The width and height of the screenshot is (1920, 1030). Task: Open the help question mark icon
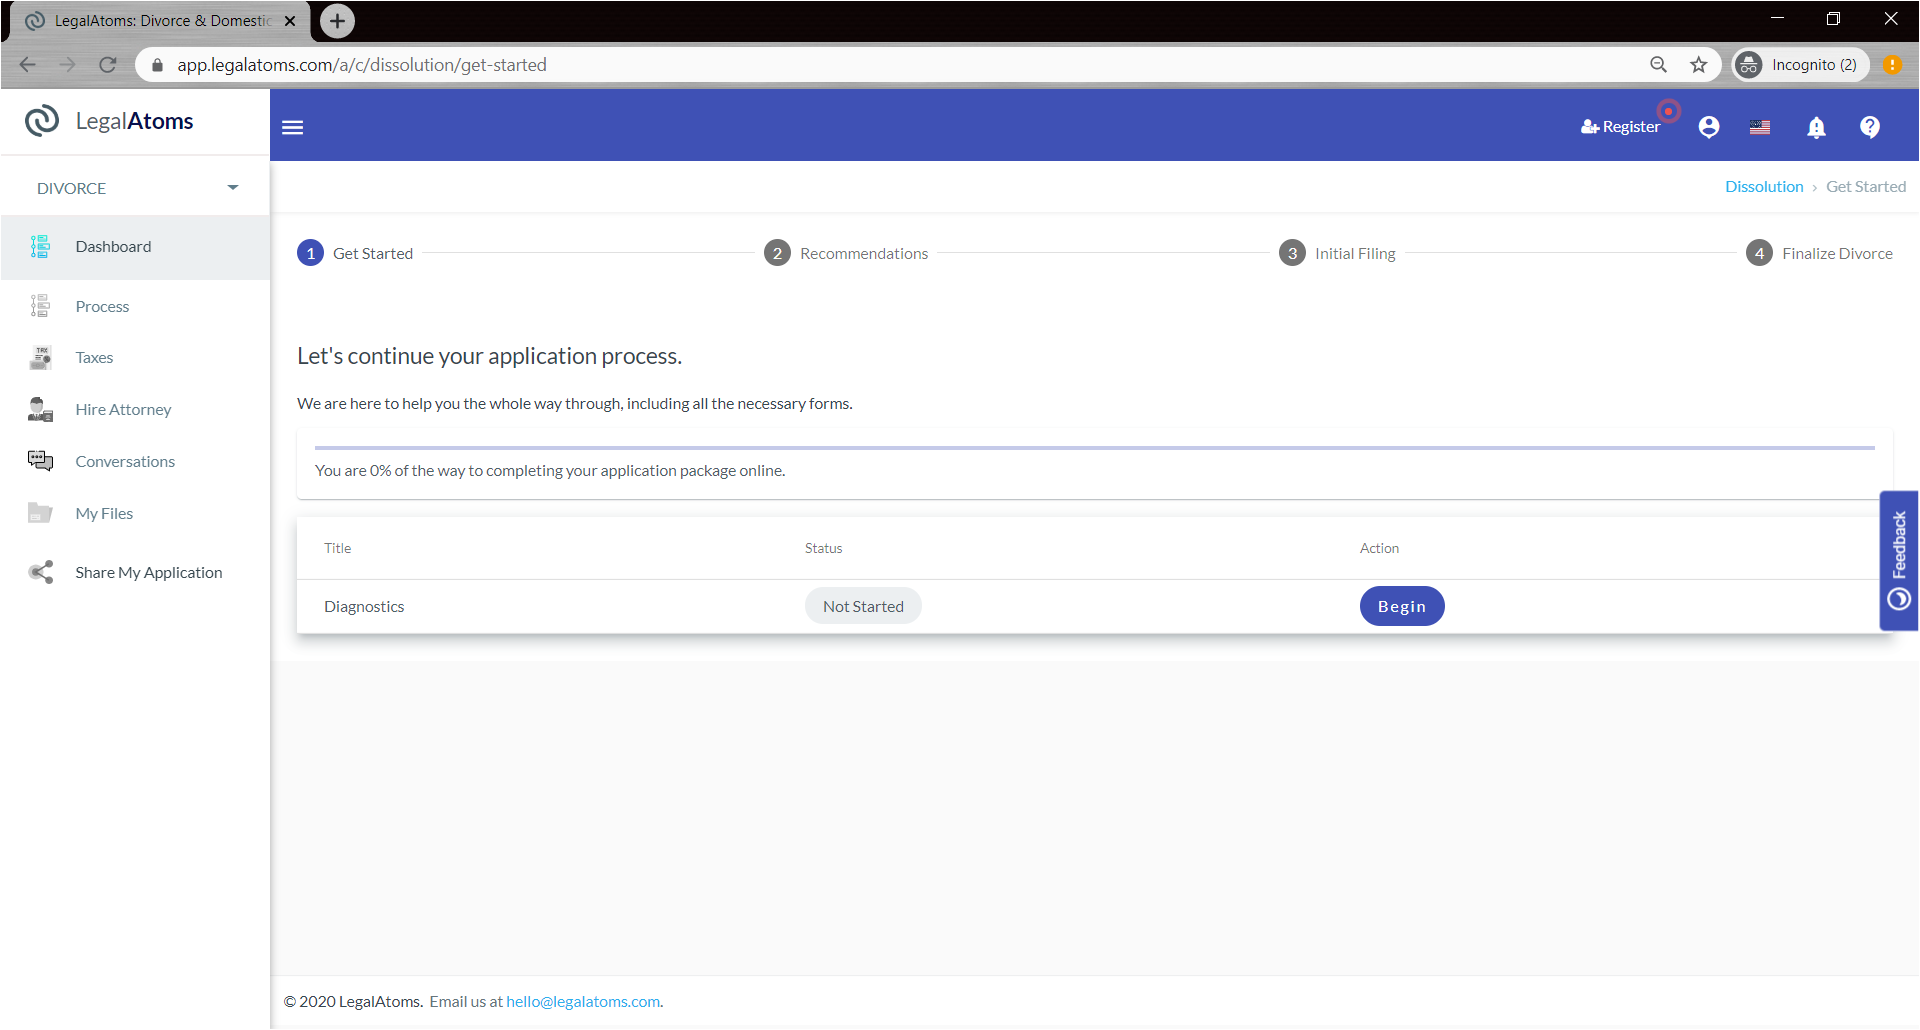click(x=1870, y=127)
